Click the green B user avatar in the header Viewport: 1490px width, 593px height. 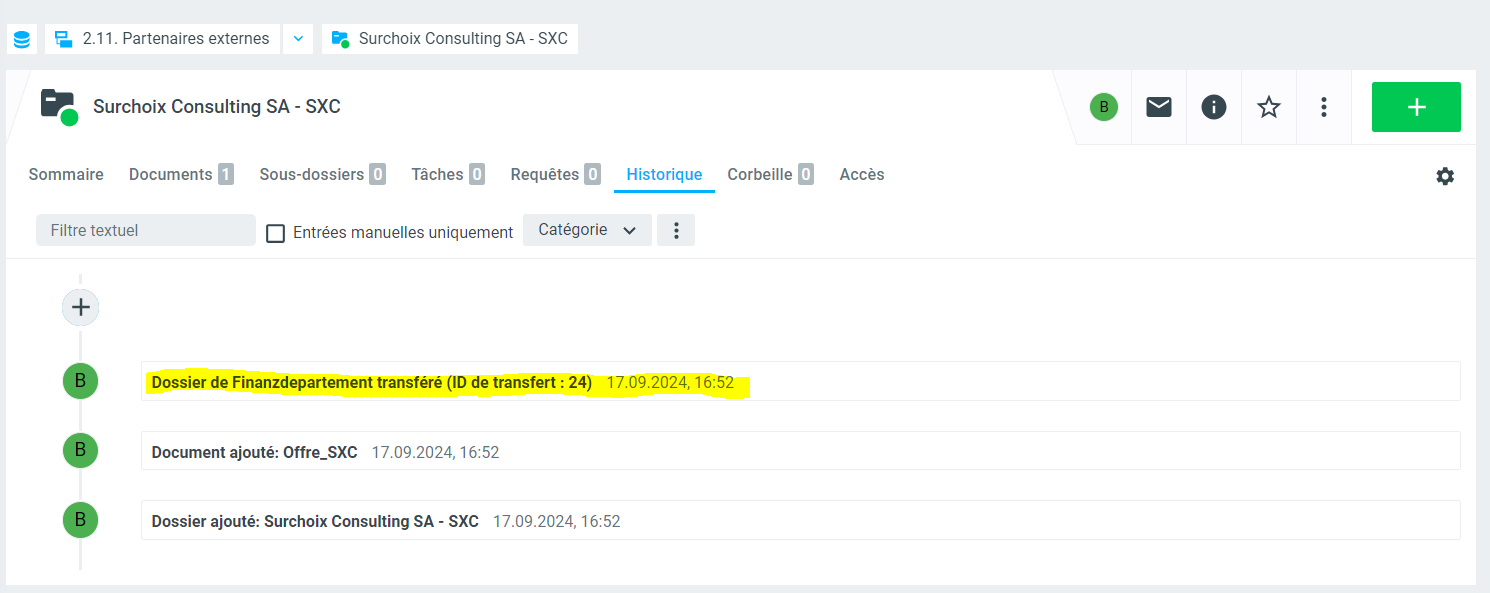click(1104, 107)
